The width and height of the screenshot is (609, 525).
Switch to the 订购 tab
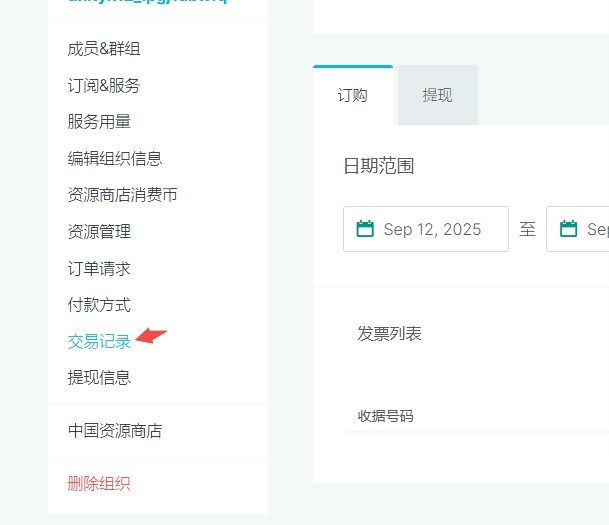[353, 95]
